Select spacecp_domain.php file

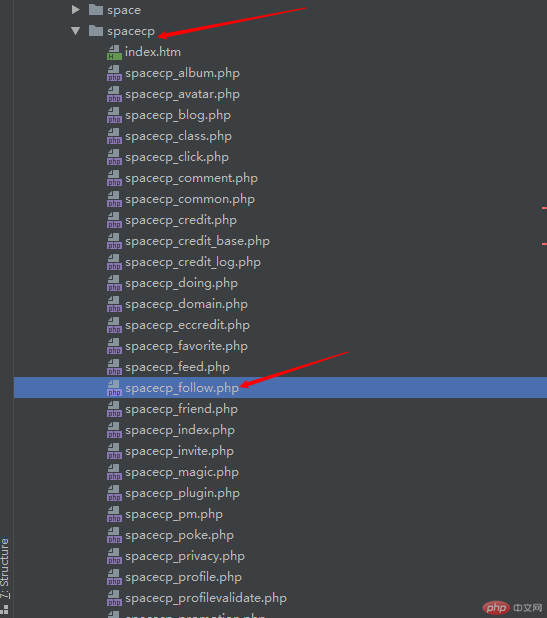point(186,304)
